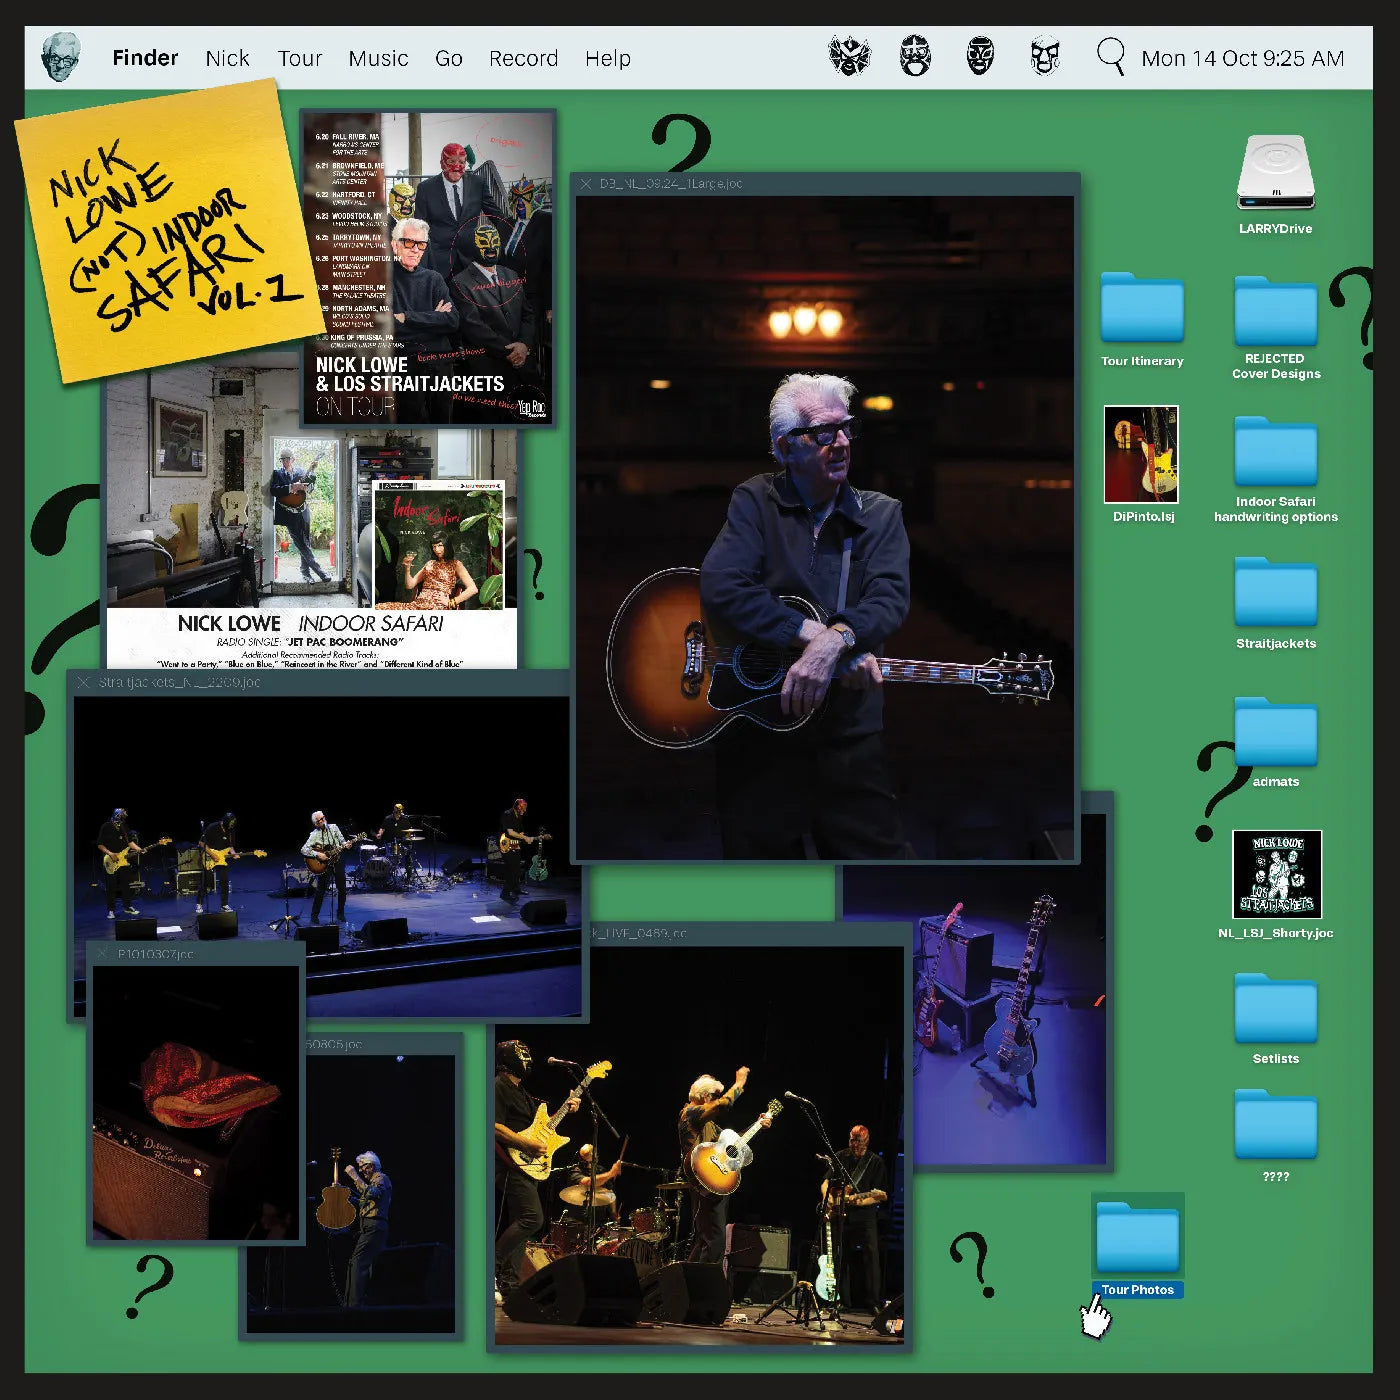
Task: Select the NL_LSJ_Shorty.joc file icon
Action: tap(1276, 875)
